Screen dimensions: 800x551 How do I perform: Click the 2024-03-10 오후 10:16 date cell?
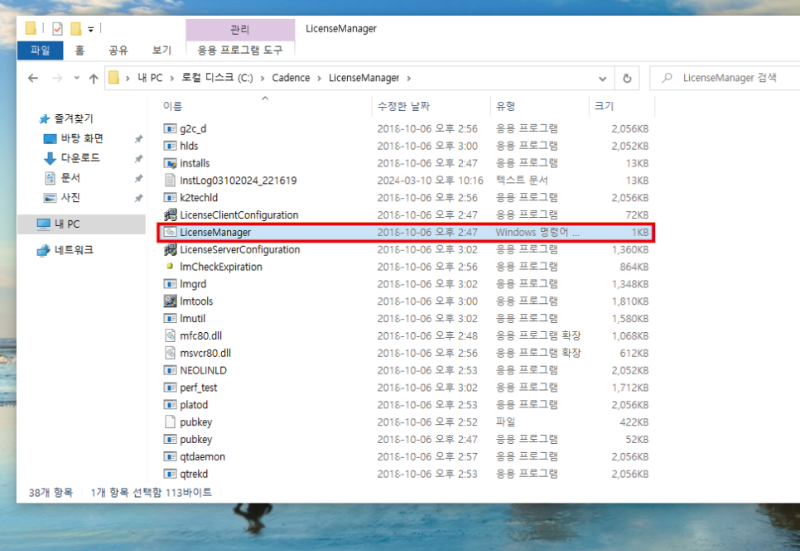click(430, 181)
